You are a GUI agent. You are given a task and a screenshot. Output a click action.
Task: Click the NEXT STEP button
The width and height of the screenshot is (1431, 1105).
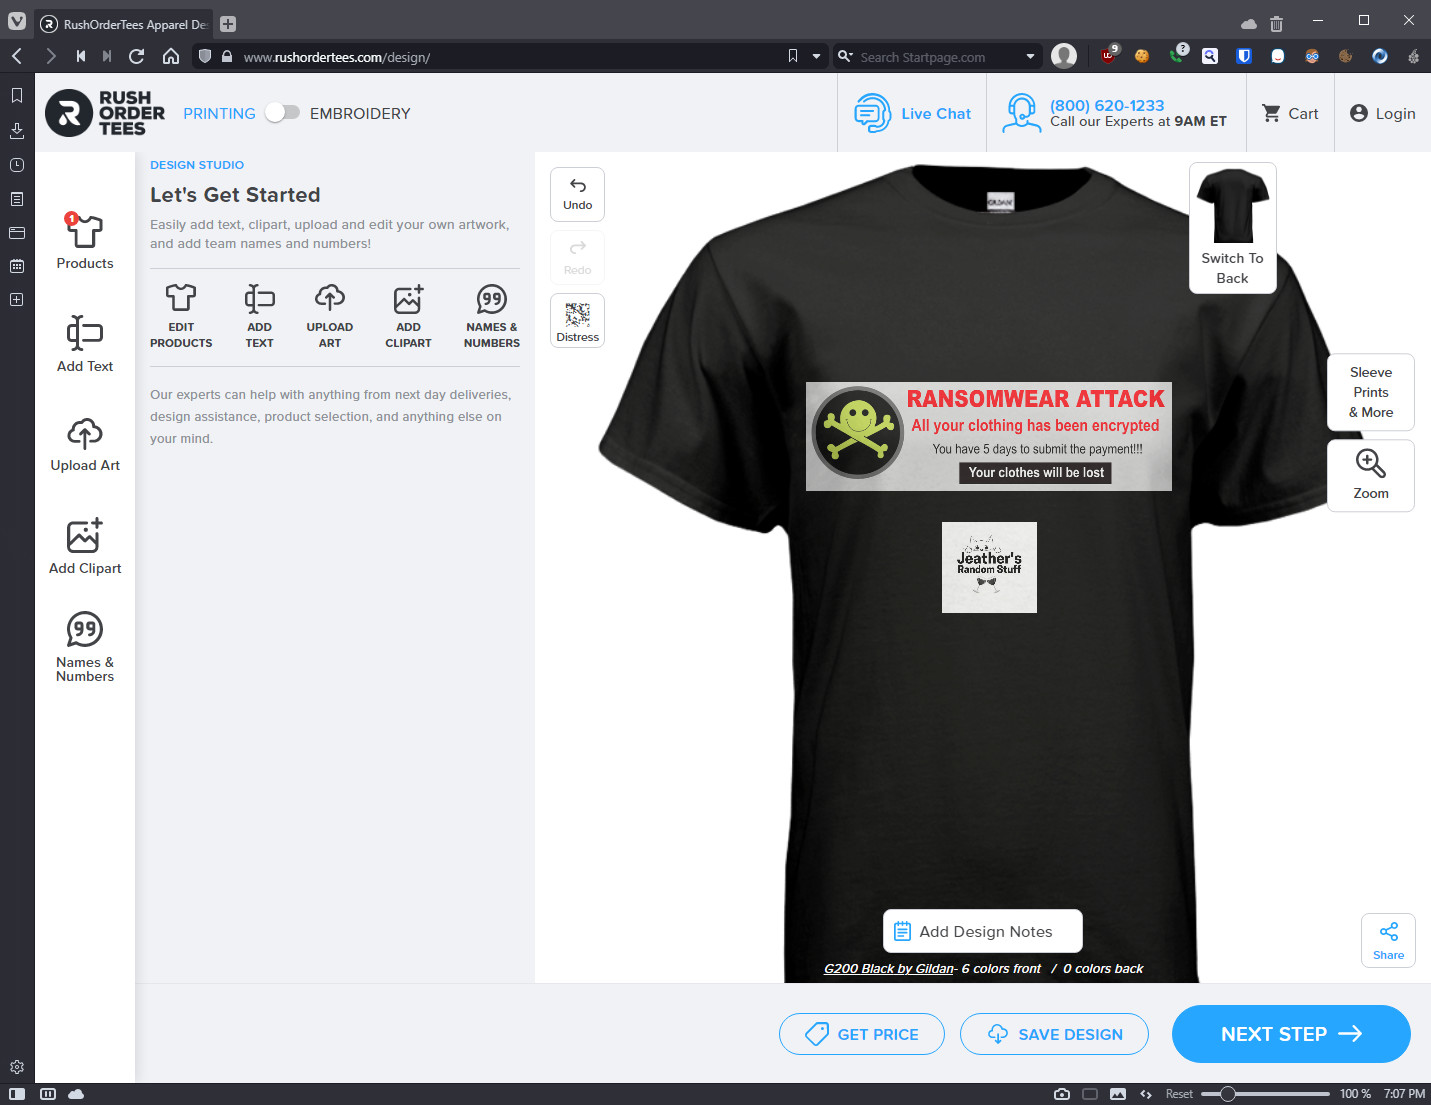click(x=1290, y=1034)
